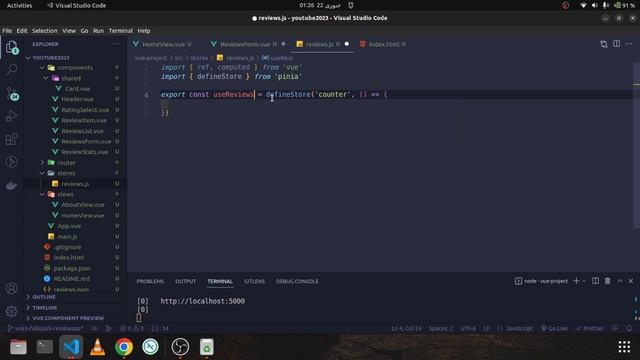The height and width of the screenshot is (360, 640).
Task: Open the clock and calendar in top bar
Action: [320, 5]
